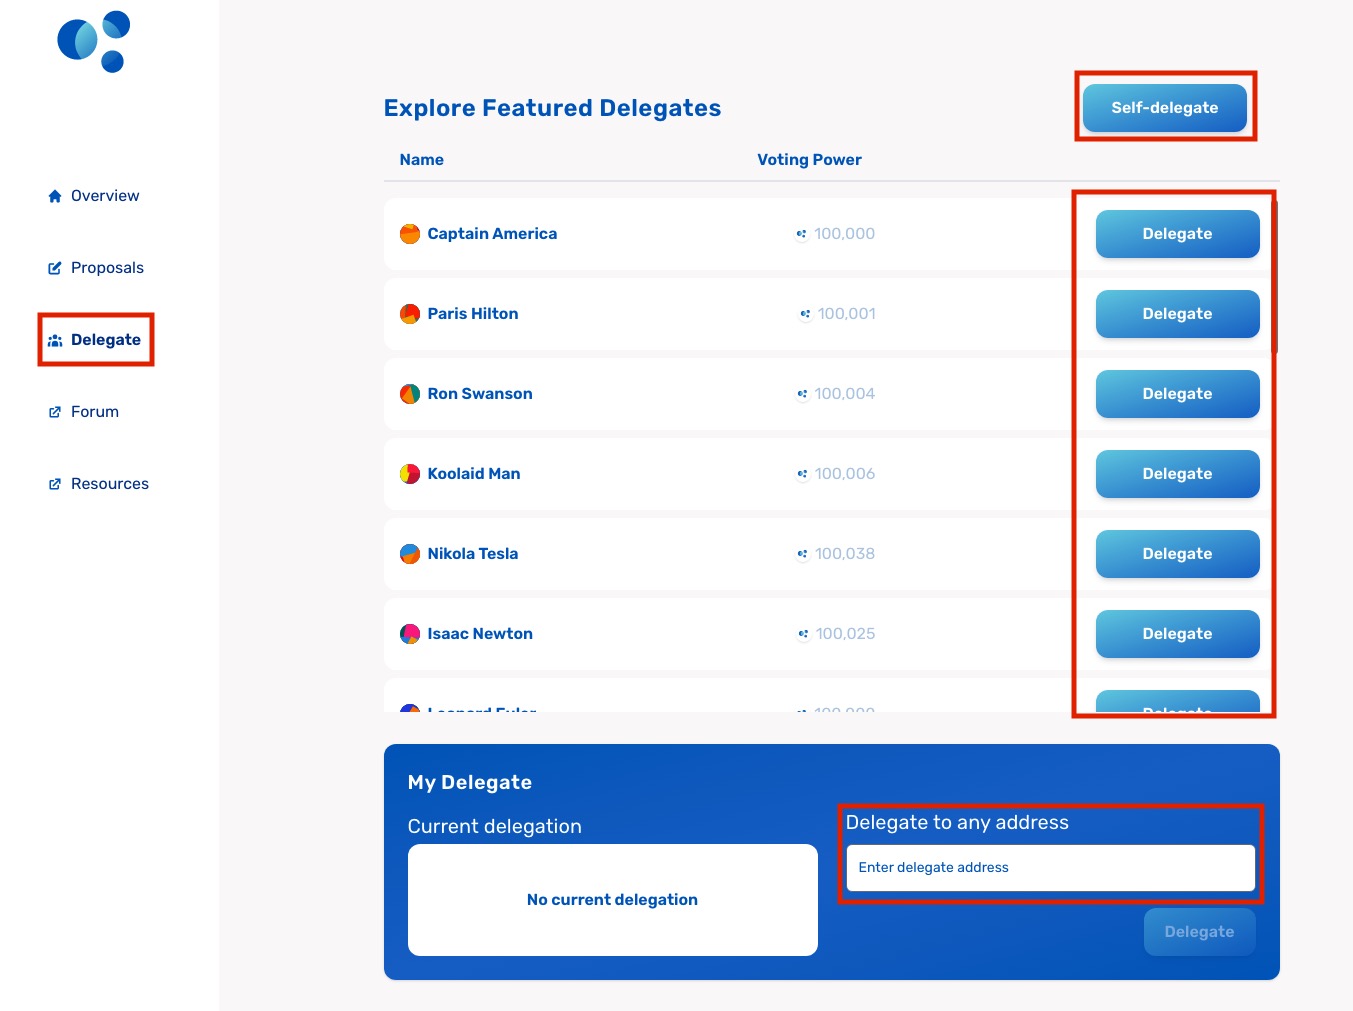Click the Delegate button in My Delegate

pos(1199,932)
